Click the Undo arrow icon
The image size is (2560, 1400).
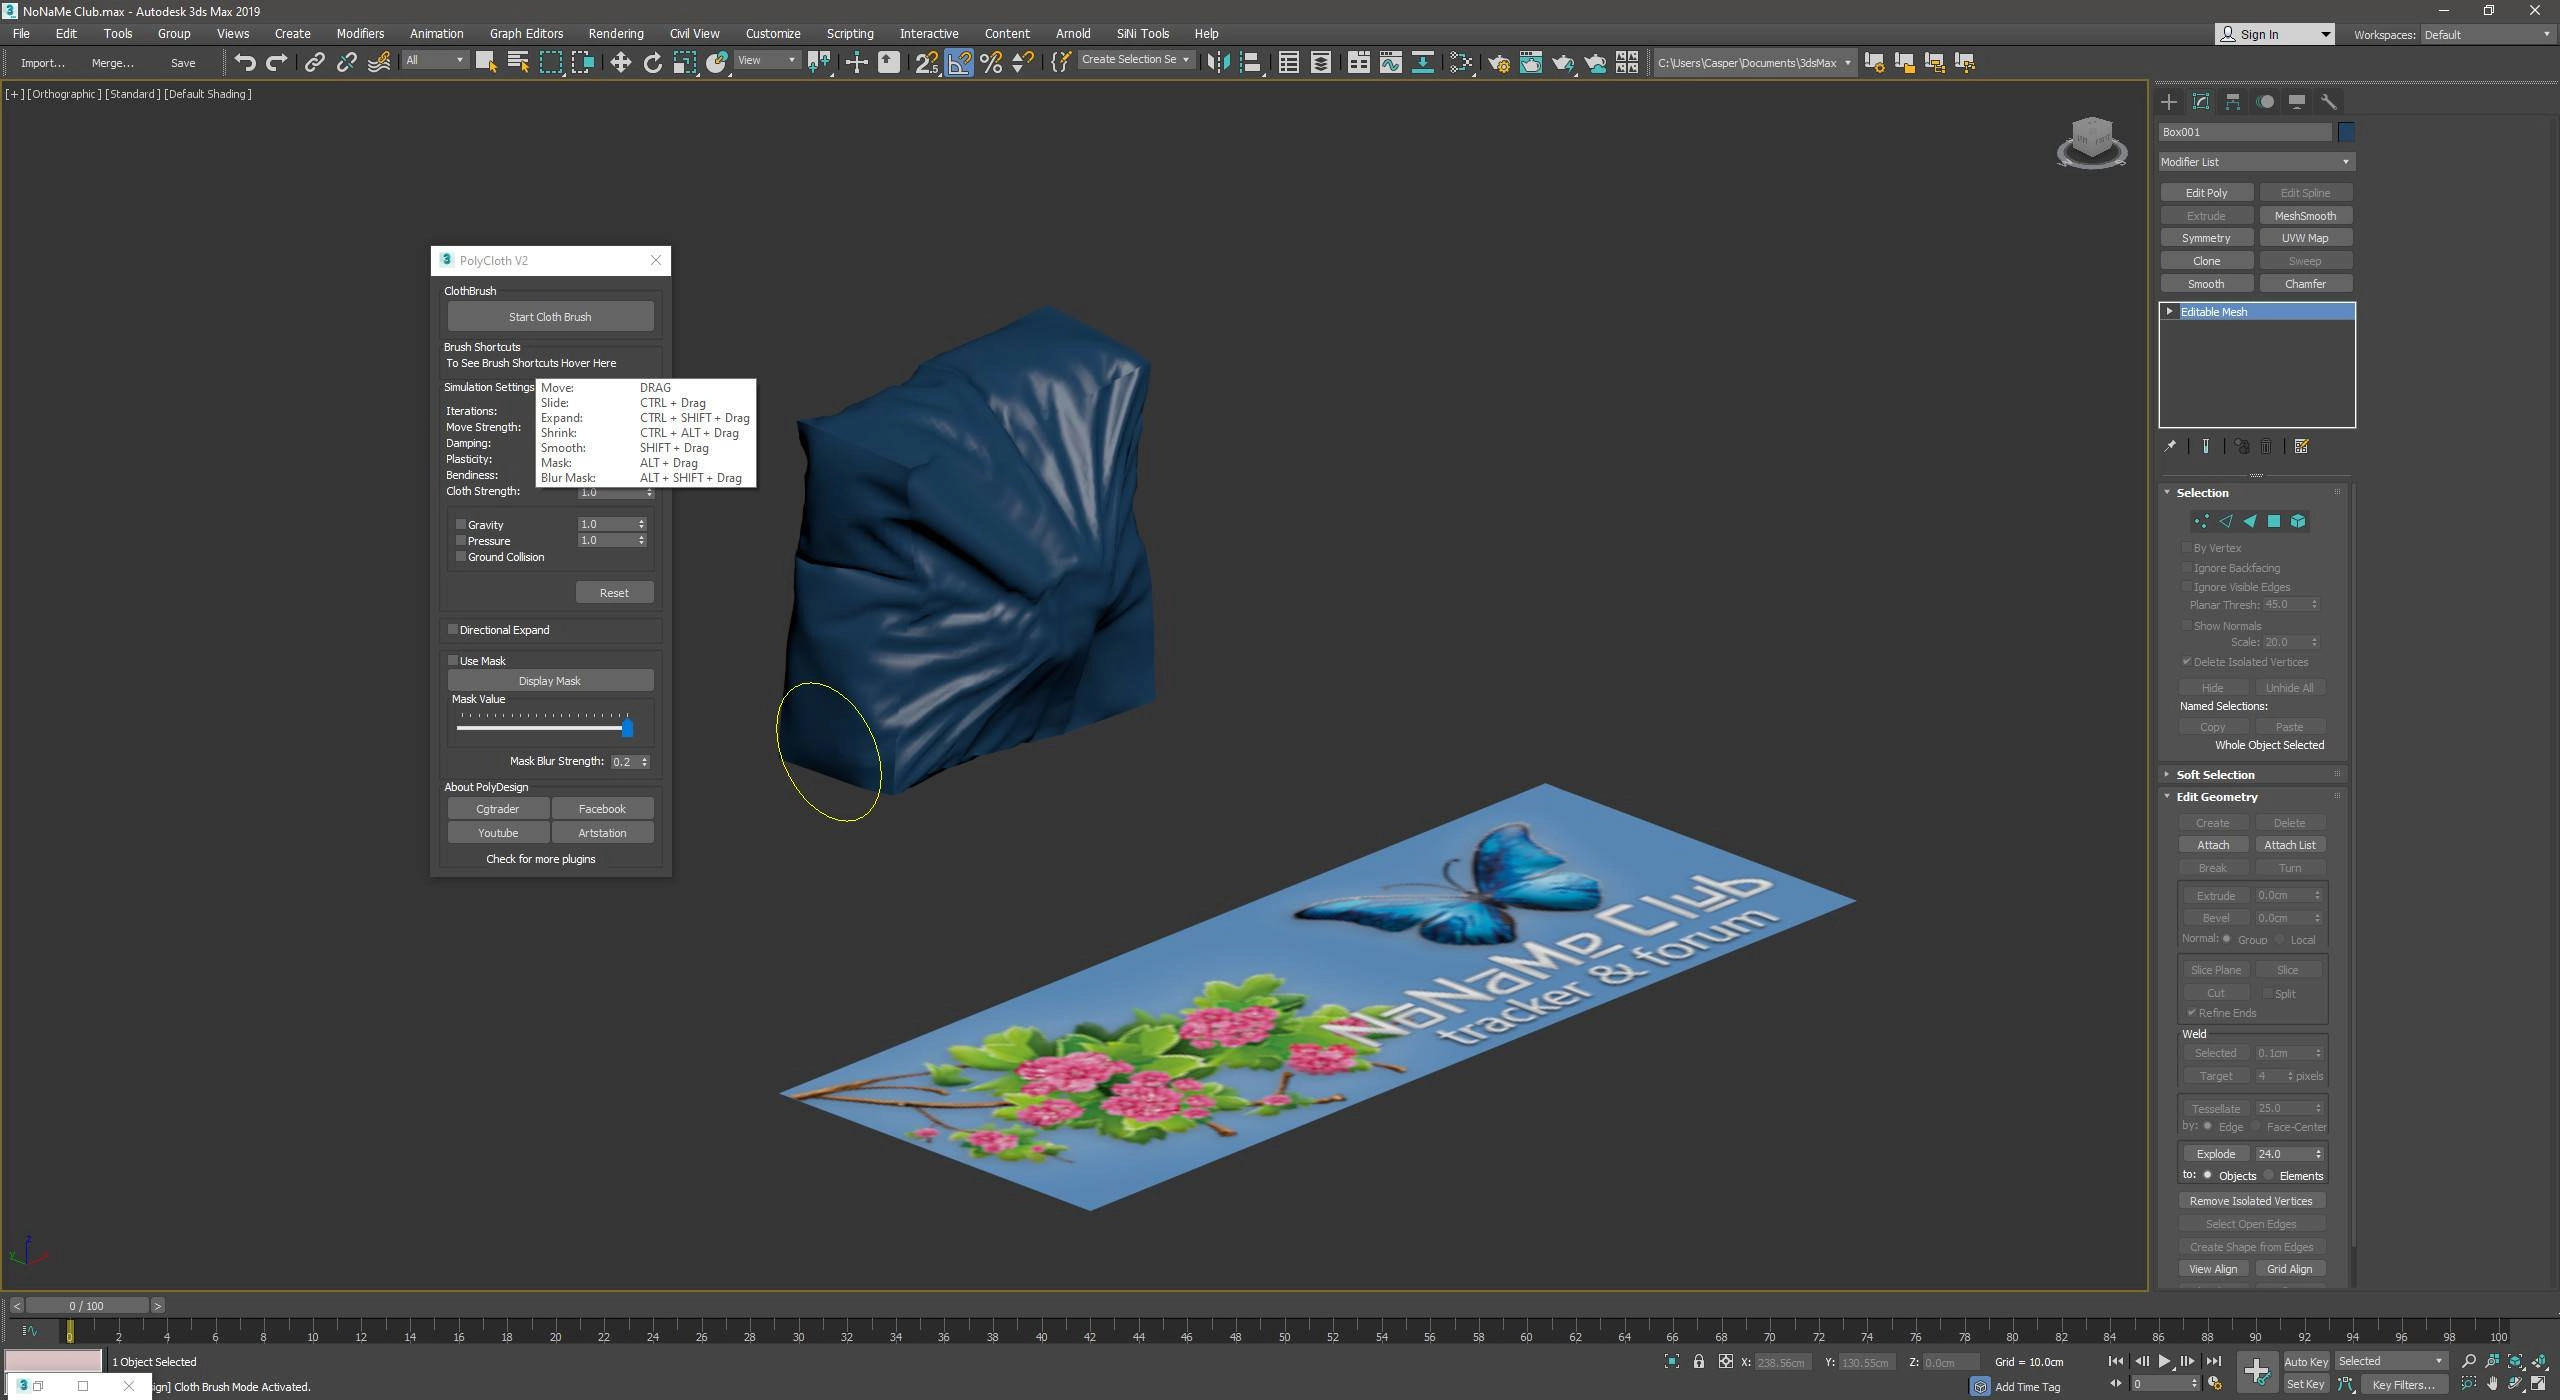245,62
